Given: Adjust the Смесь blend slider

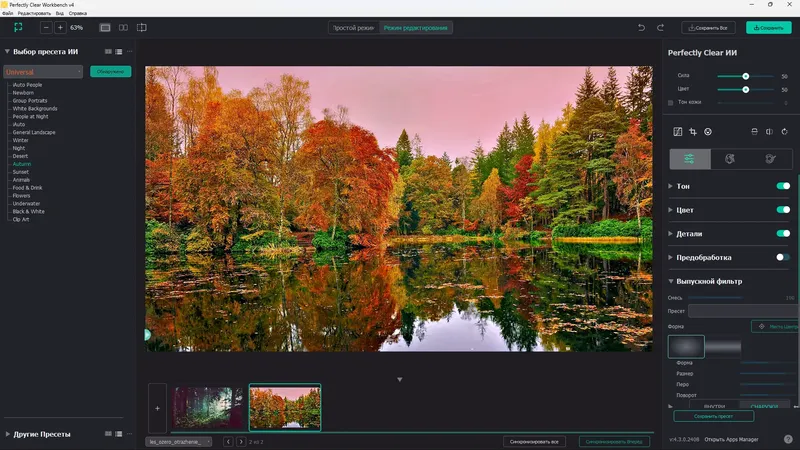Looking at the screenshot, I should tap(716, 297).
